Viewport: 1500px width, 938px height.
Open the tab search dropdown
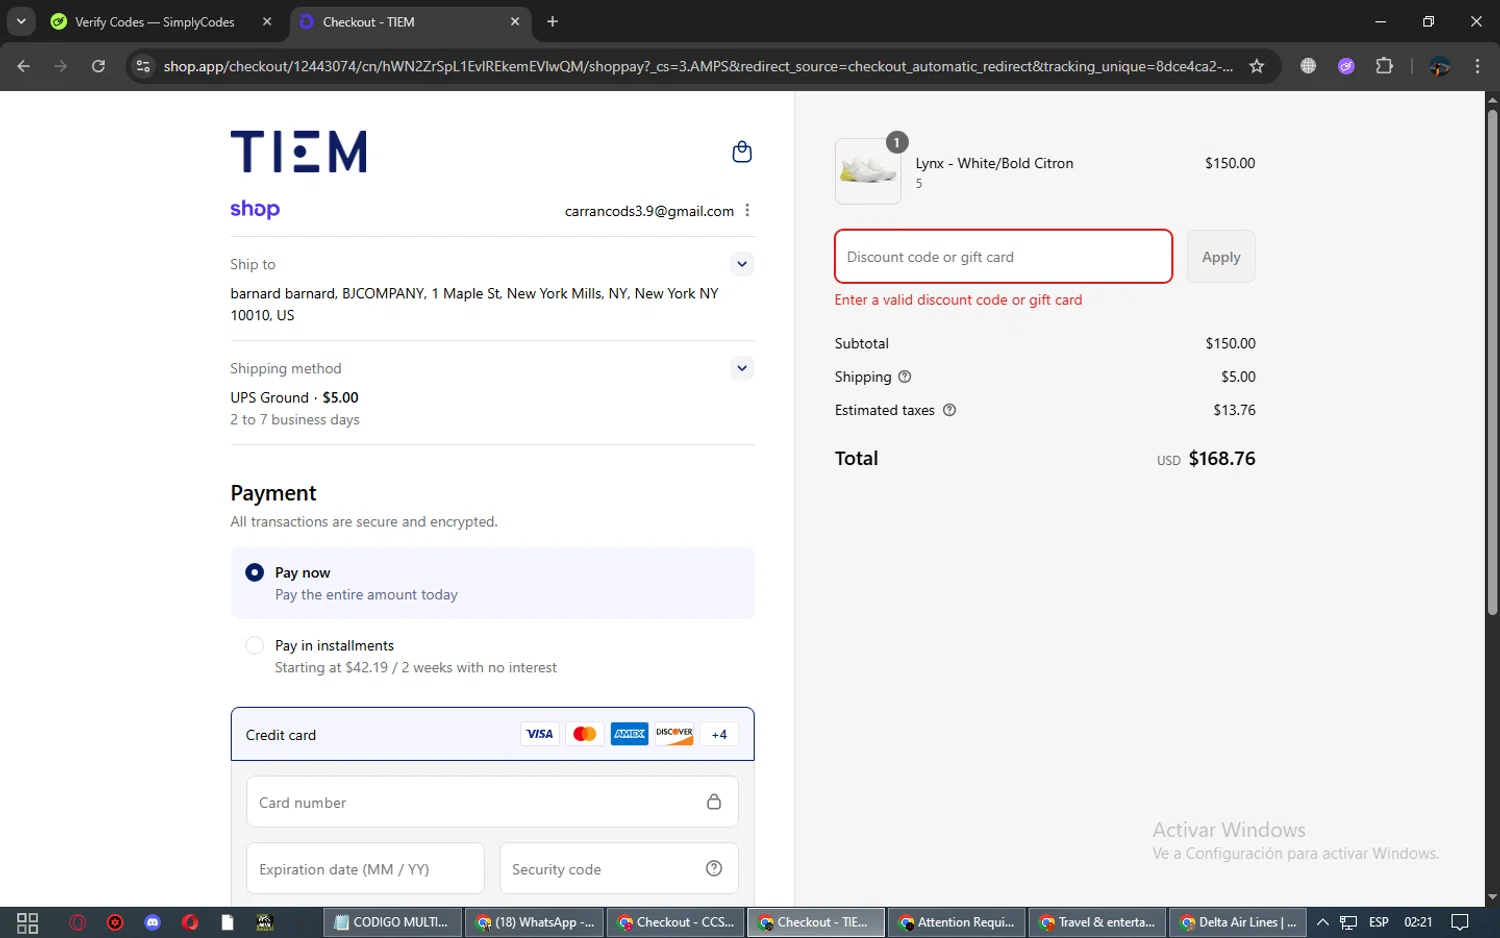(21, 21)
